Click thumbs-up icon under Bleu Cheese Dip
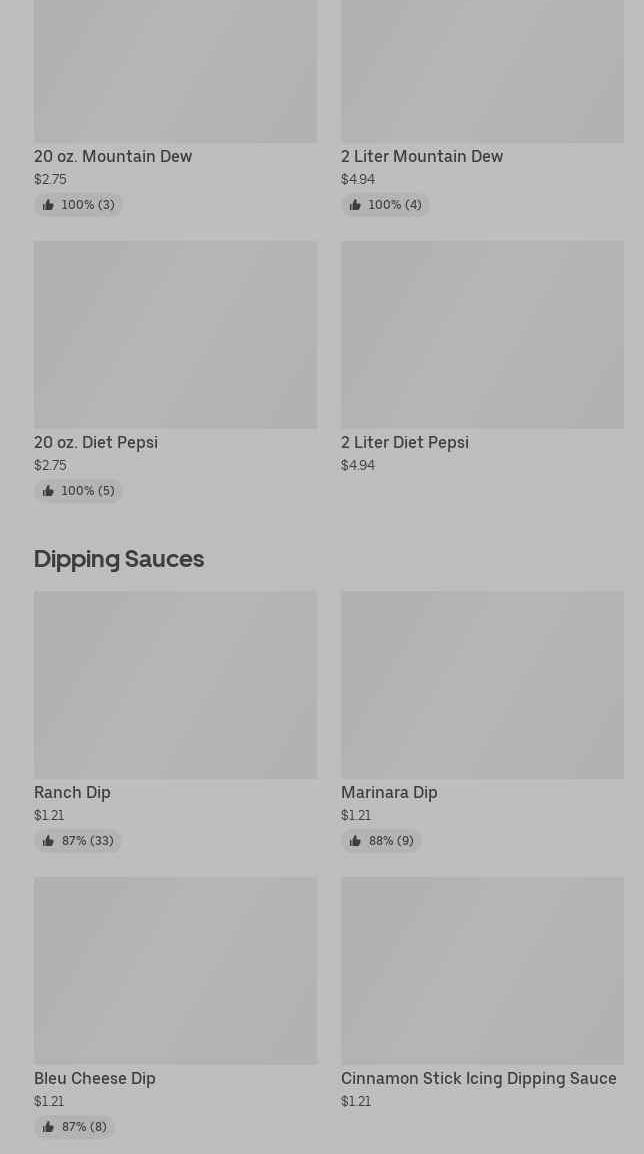644x1154 pixels. point(48,1127)
